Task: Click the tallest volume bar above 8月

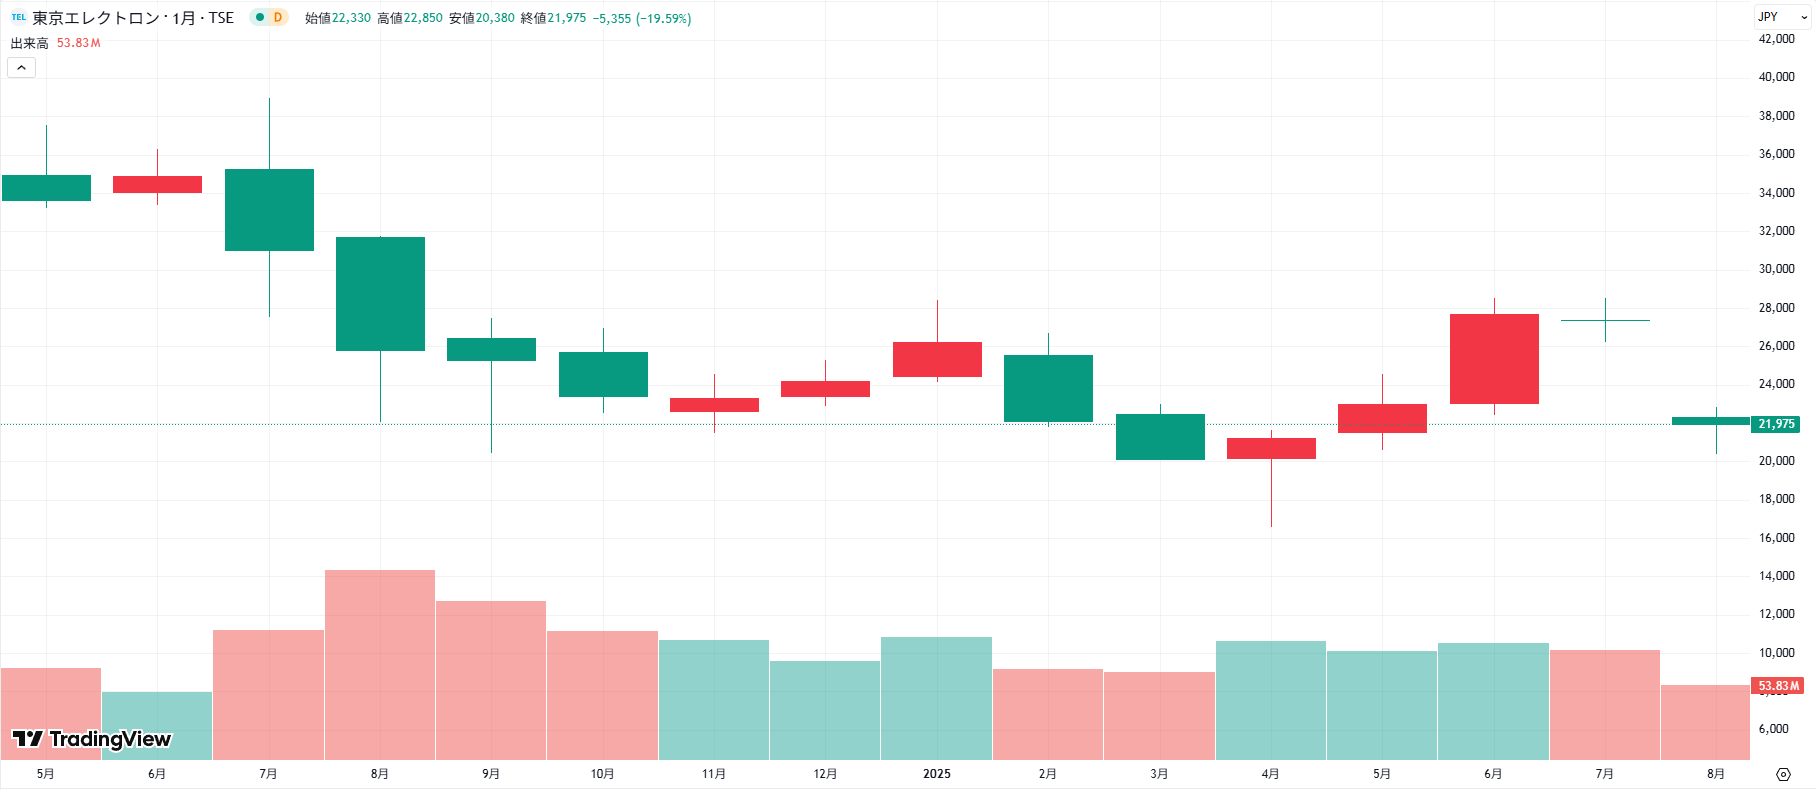Action: [x=380, y=665]
